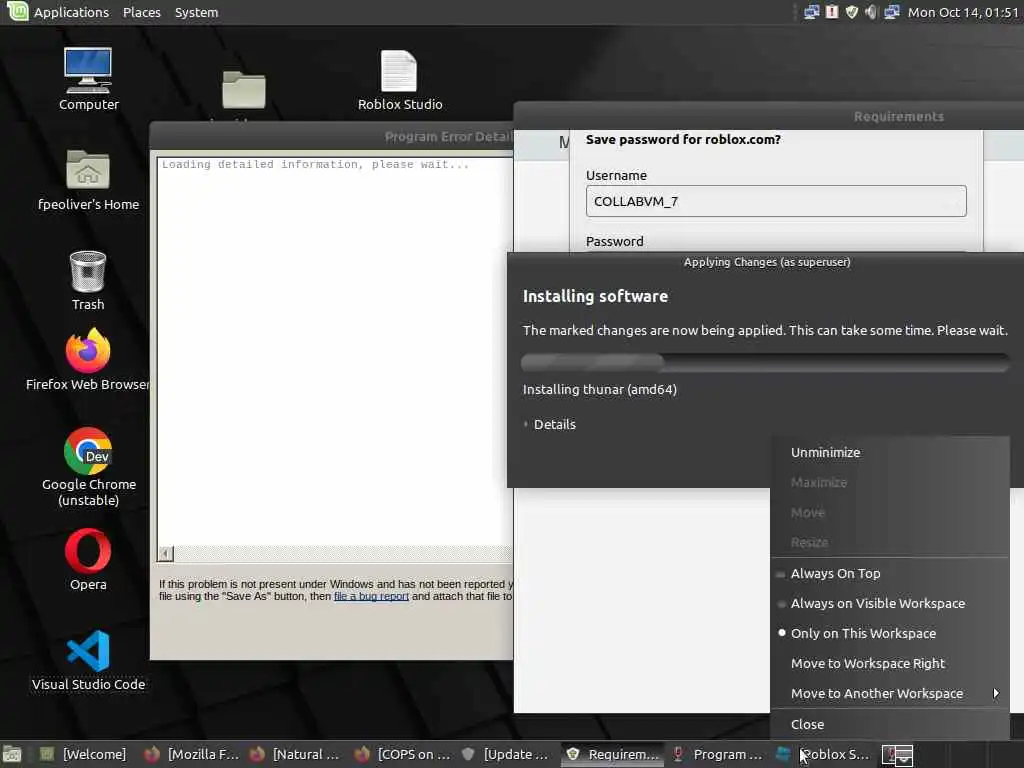1024x768 pixels.
Task: Choose Unminimize from the context menu
Action: click(890, 452)
